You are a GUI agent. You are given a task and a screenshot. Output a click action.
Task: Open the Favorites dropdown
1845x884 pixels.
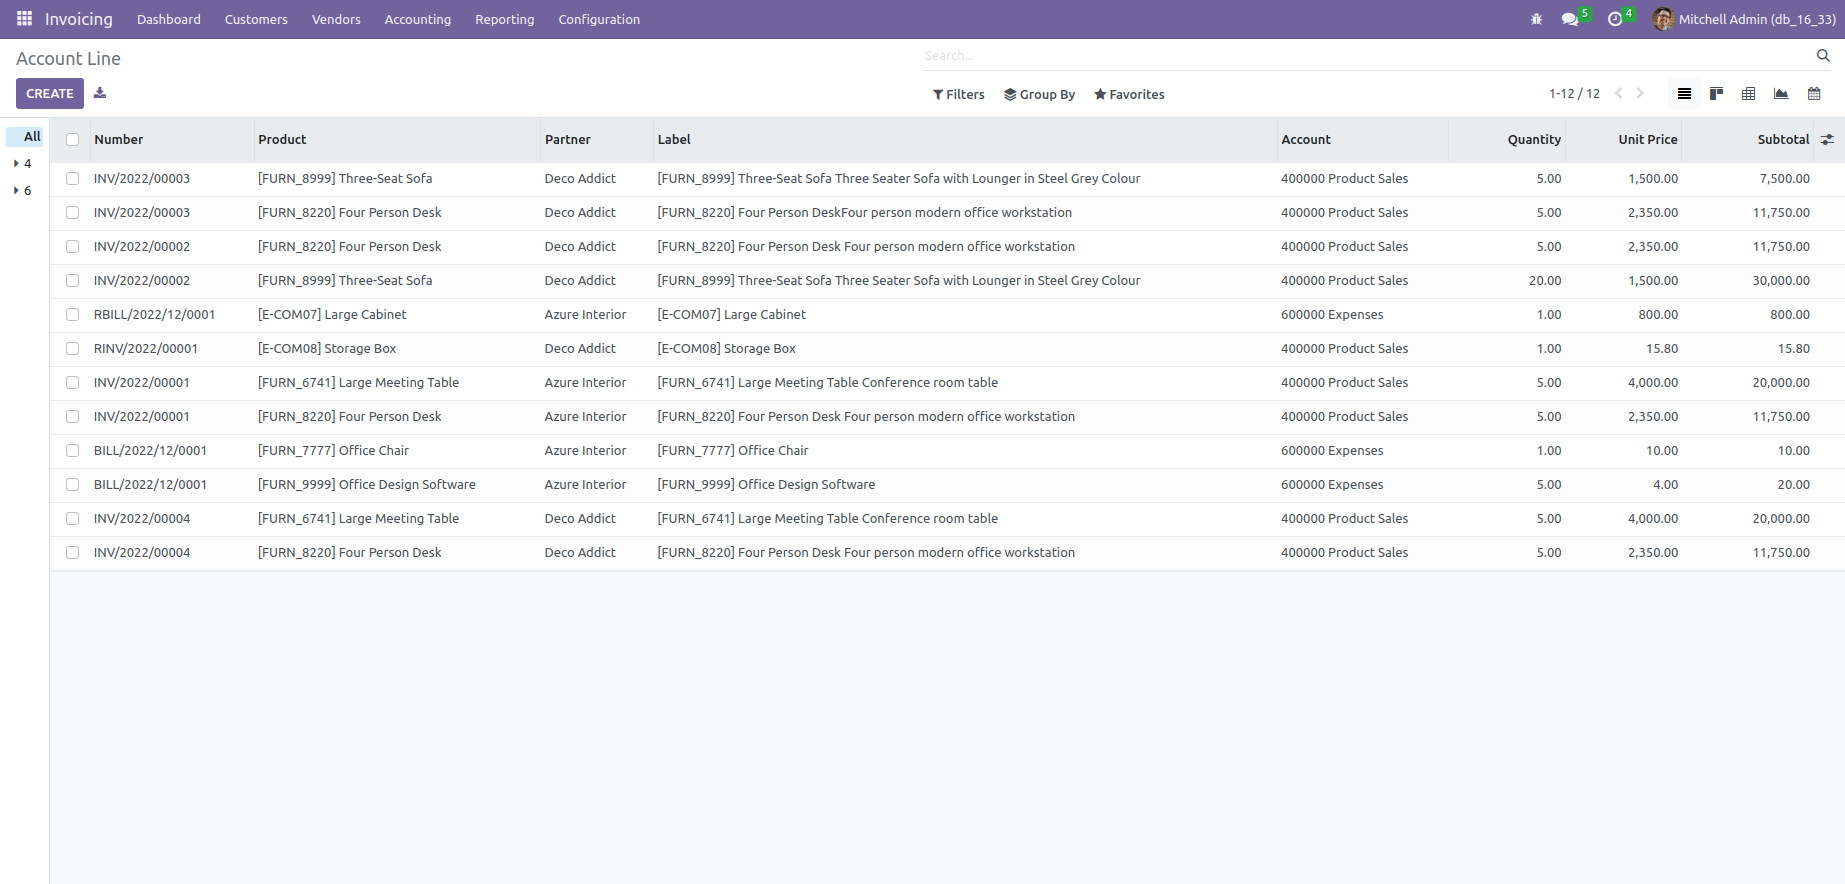(x=1129, y=94)
